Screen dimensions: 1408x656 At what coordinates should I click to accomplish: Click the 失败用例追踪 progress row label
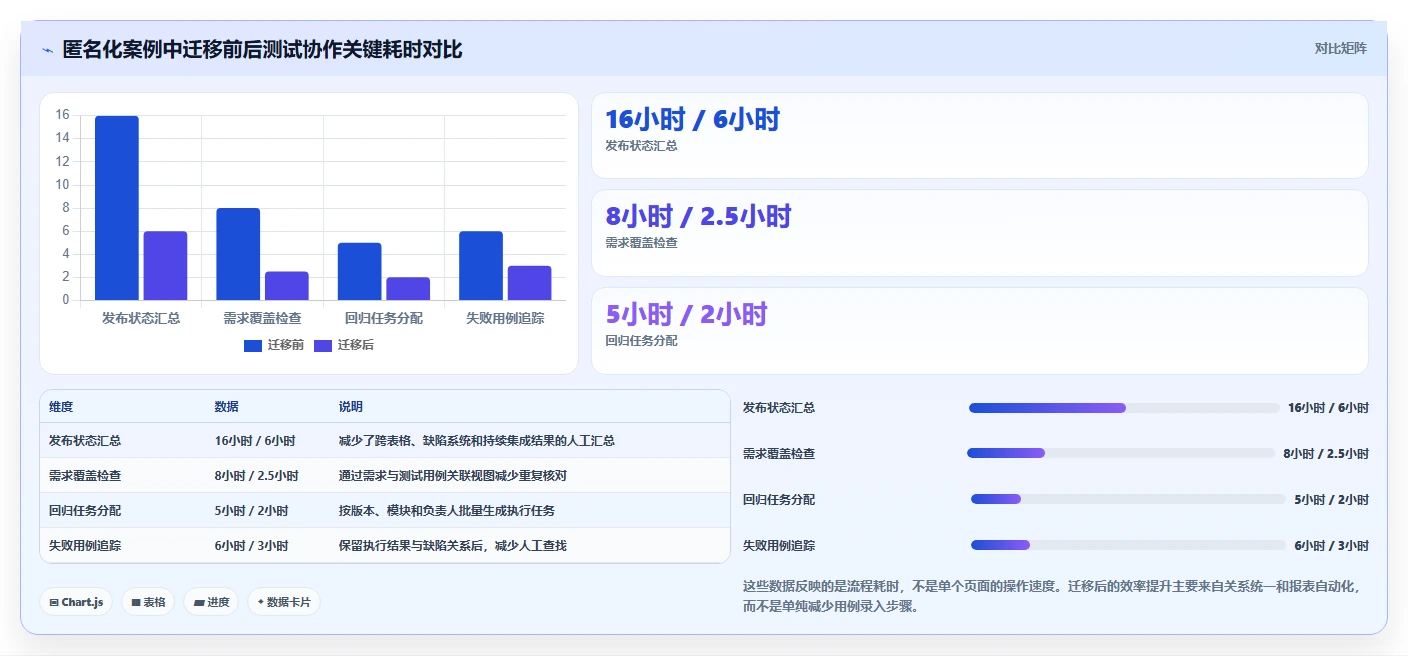(779, 546)
